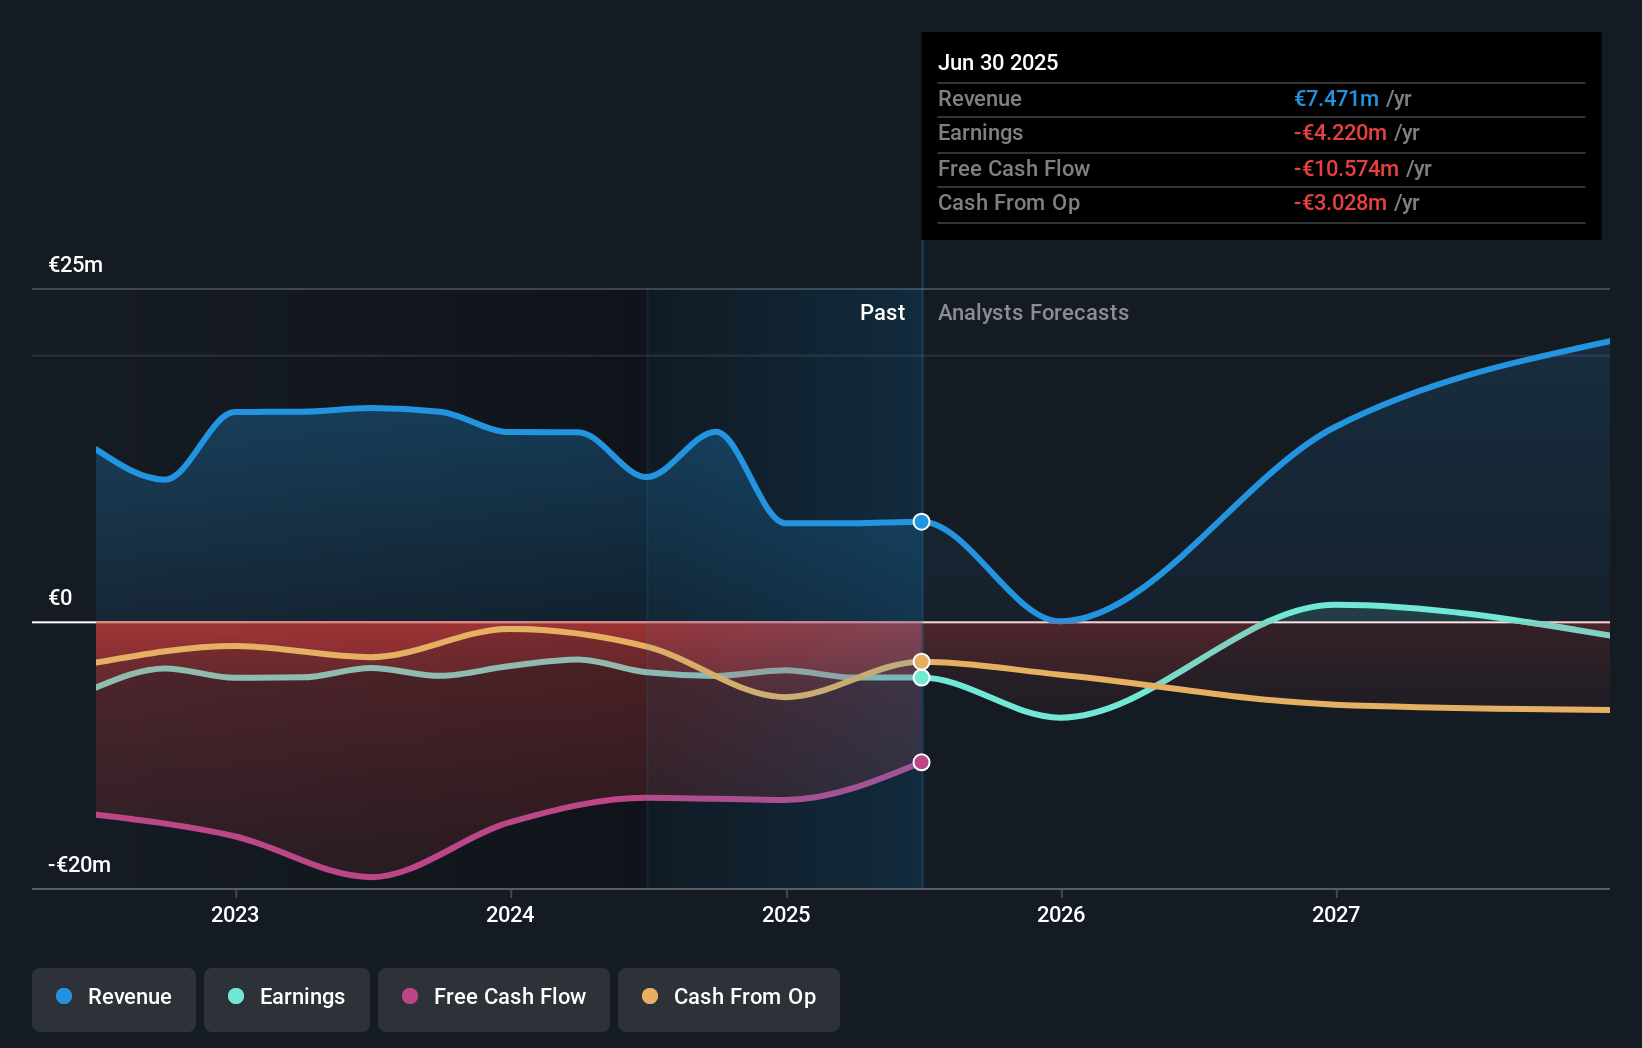Click the 2026 x-axis label
This screenshot has height=1048, width=1642.
point(1061,915)
